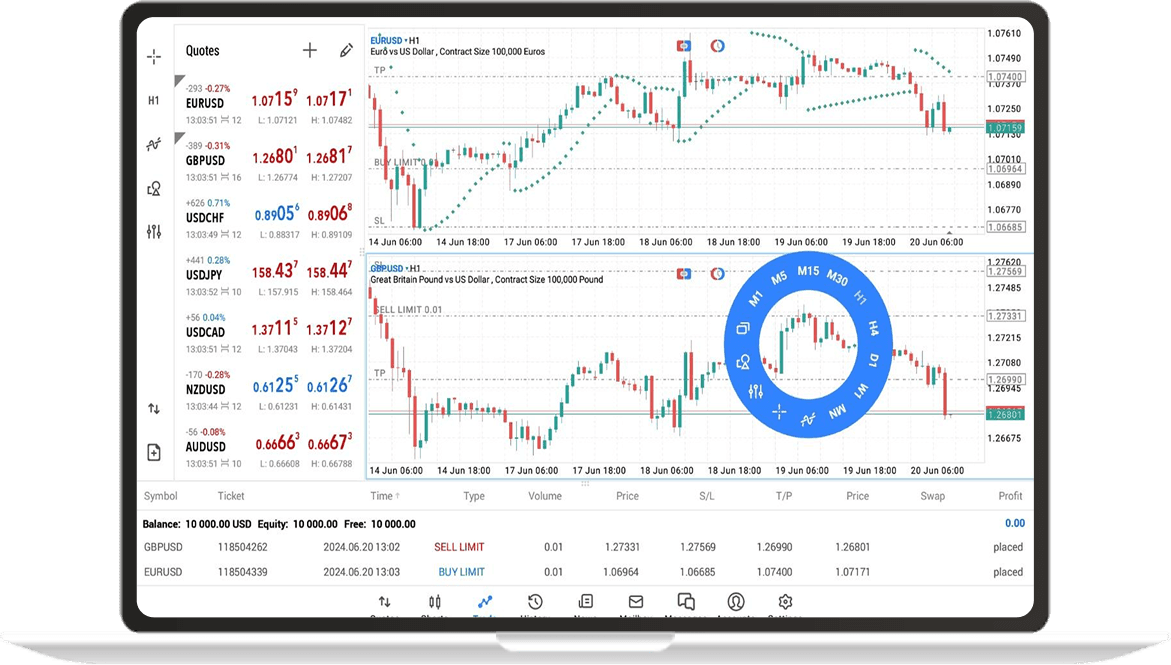The image size is (1171, 665).
Task: Click the settings sliders icon in radial menu
Action: coord(756,391)
